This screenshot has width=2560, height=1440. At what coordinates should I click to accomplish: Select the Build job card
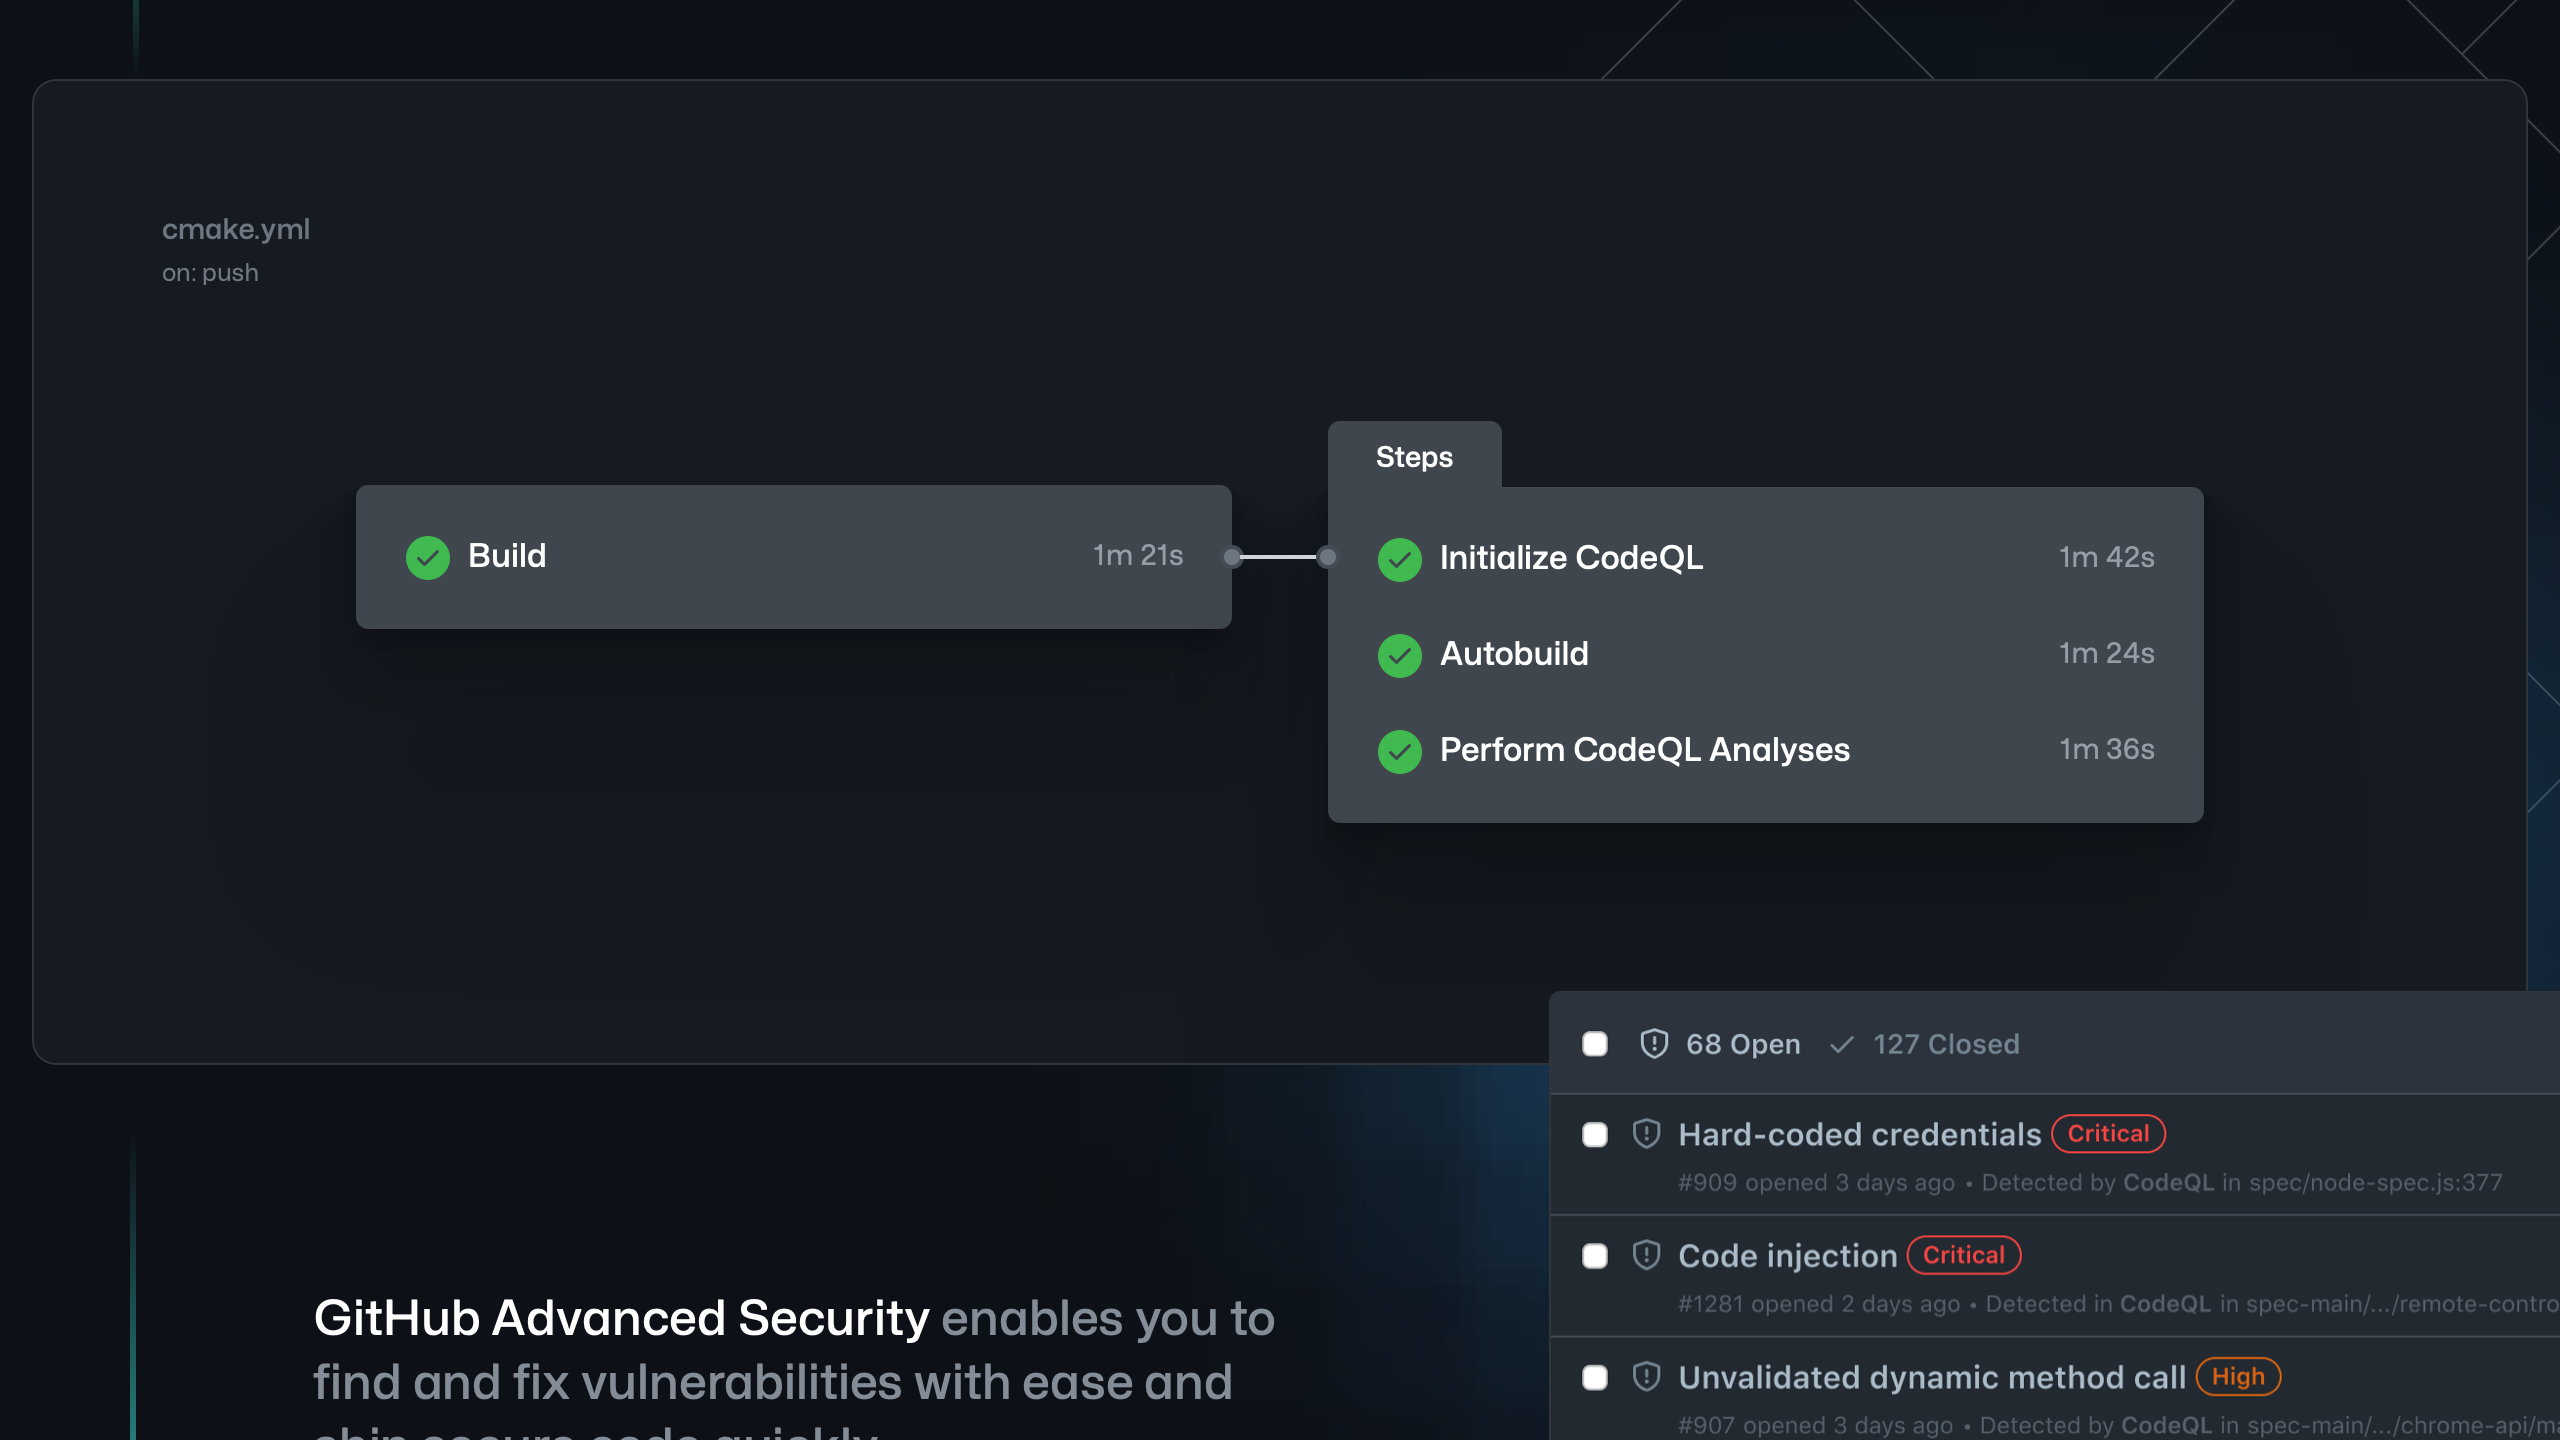(x=794, y=557)
